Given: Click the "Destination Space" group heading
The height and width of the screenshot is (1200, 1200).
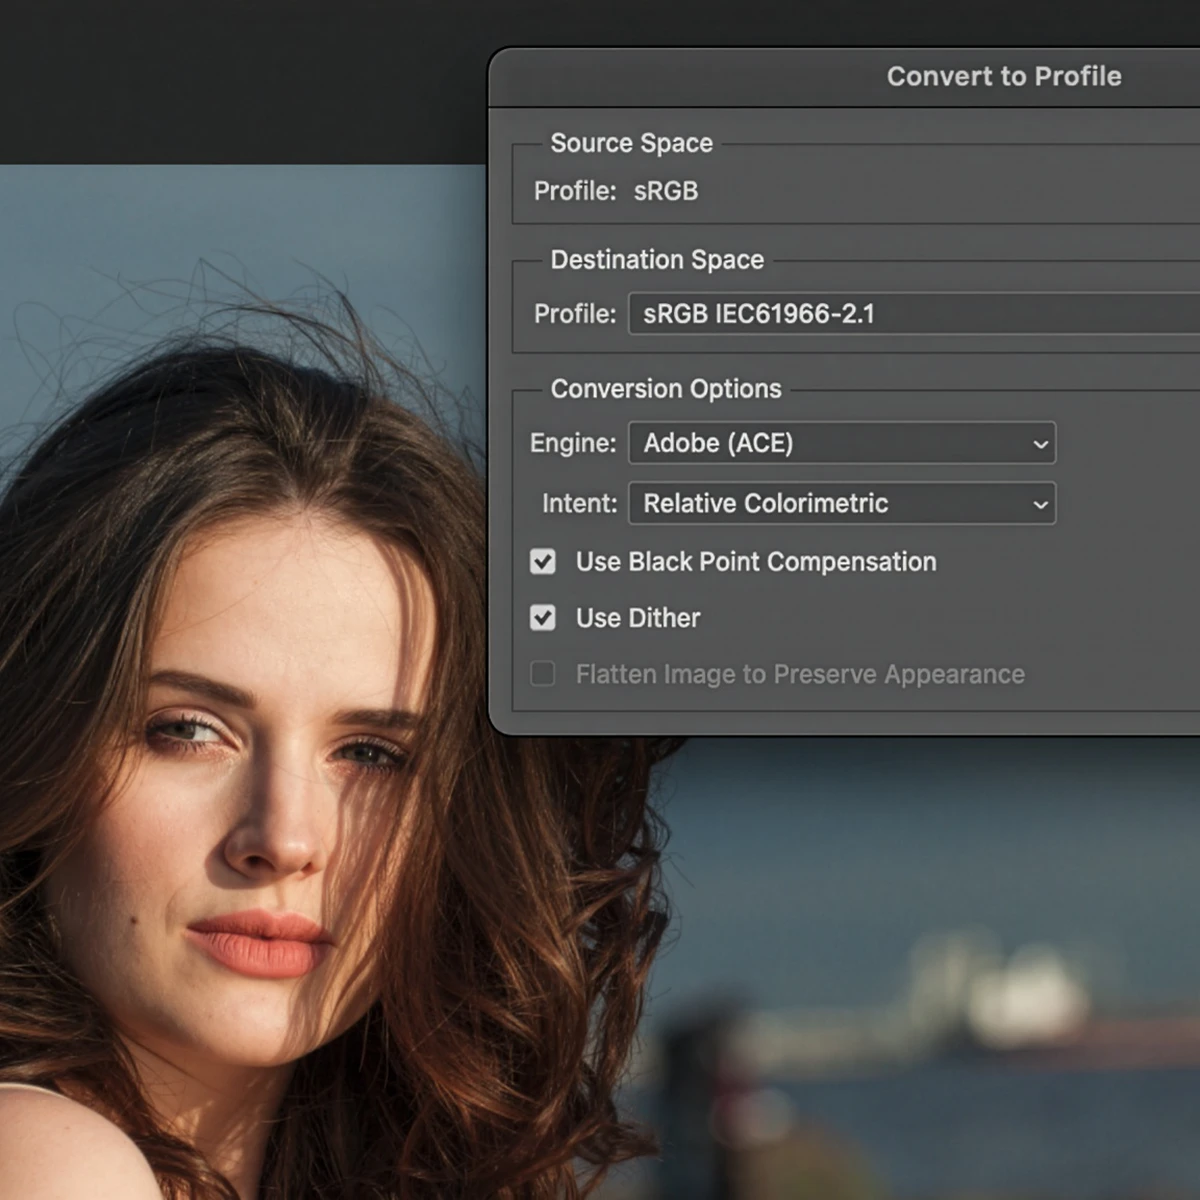Looking at the screenshot, I should pyautogui.click(x=656, y=260).
